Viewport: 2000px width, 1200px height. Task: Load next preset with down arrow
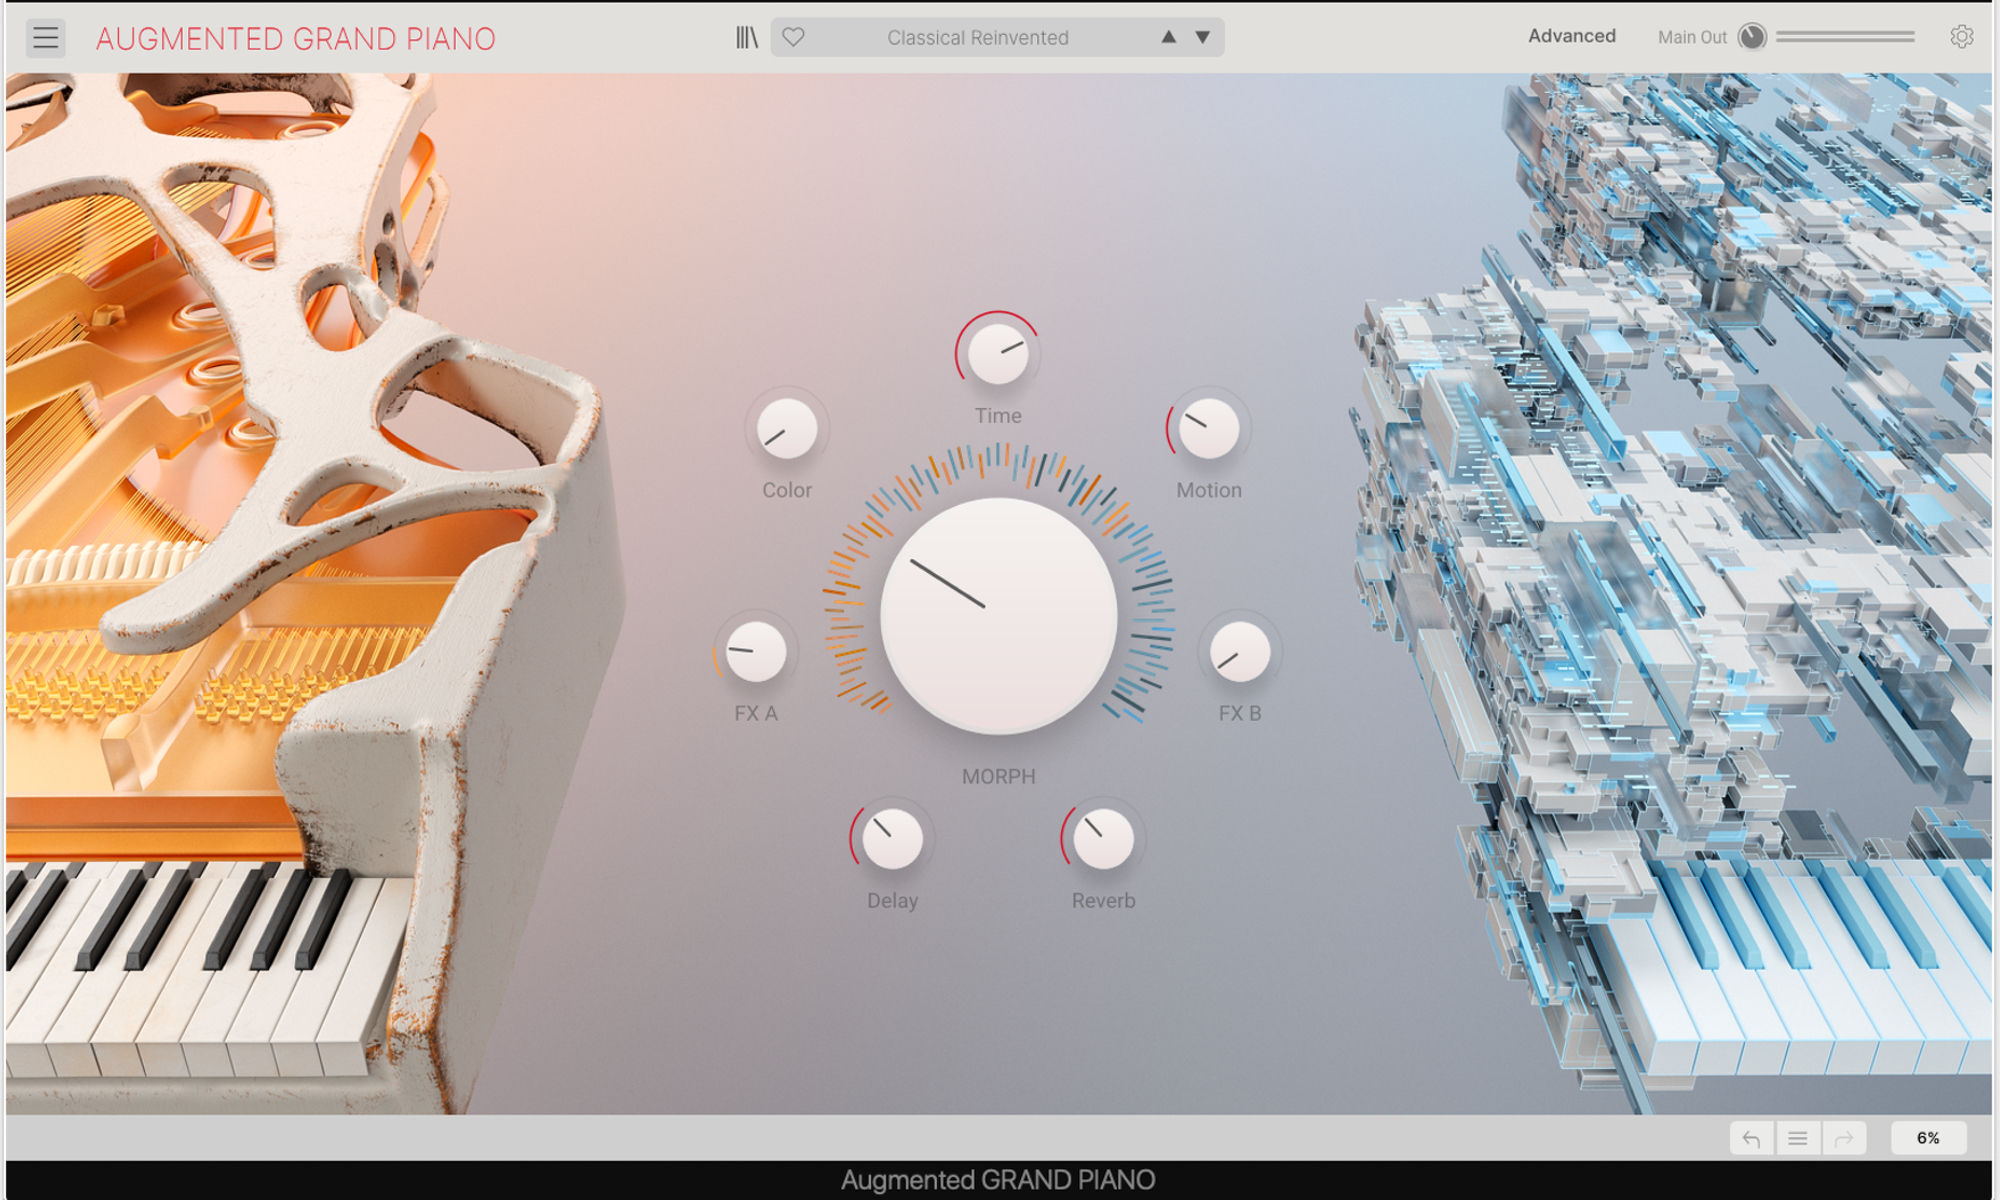click(x=1203, y=37)
